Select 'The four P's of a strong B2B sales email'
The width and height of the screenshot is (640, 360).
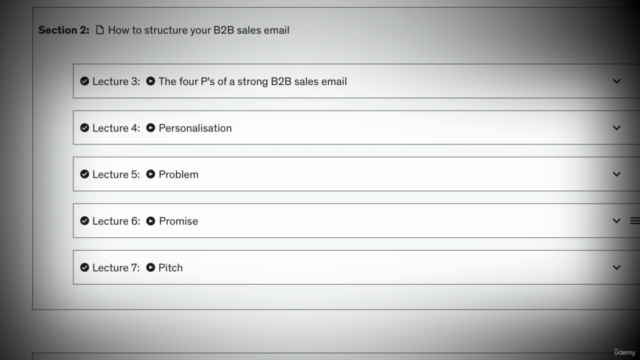[253, 81]
